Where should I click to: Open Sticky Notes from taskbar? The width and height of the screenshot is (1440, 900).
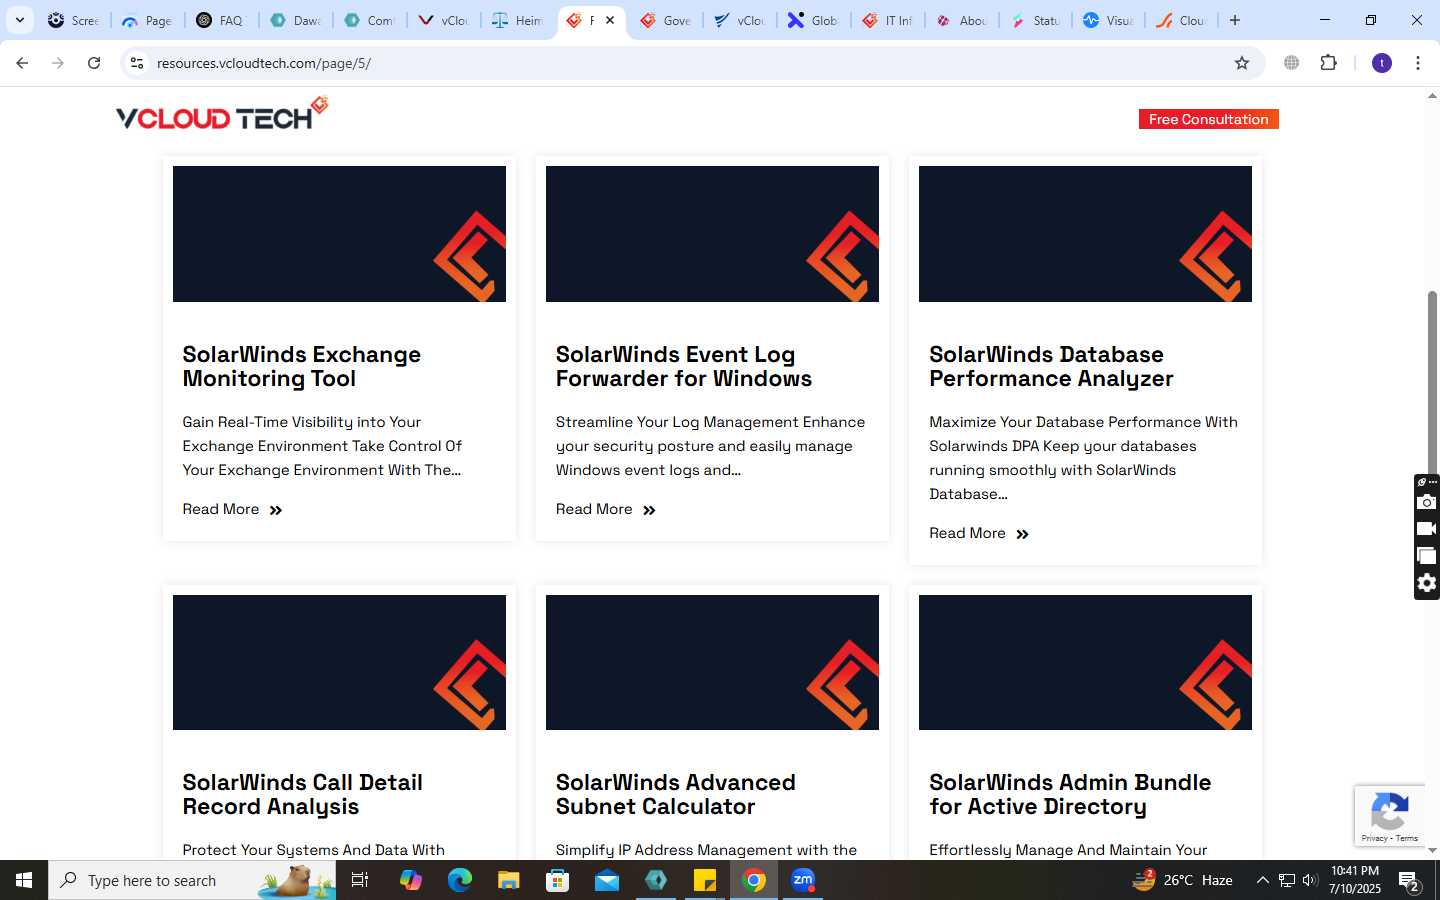point(705,880)
